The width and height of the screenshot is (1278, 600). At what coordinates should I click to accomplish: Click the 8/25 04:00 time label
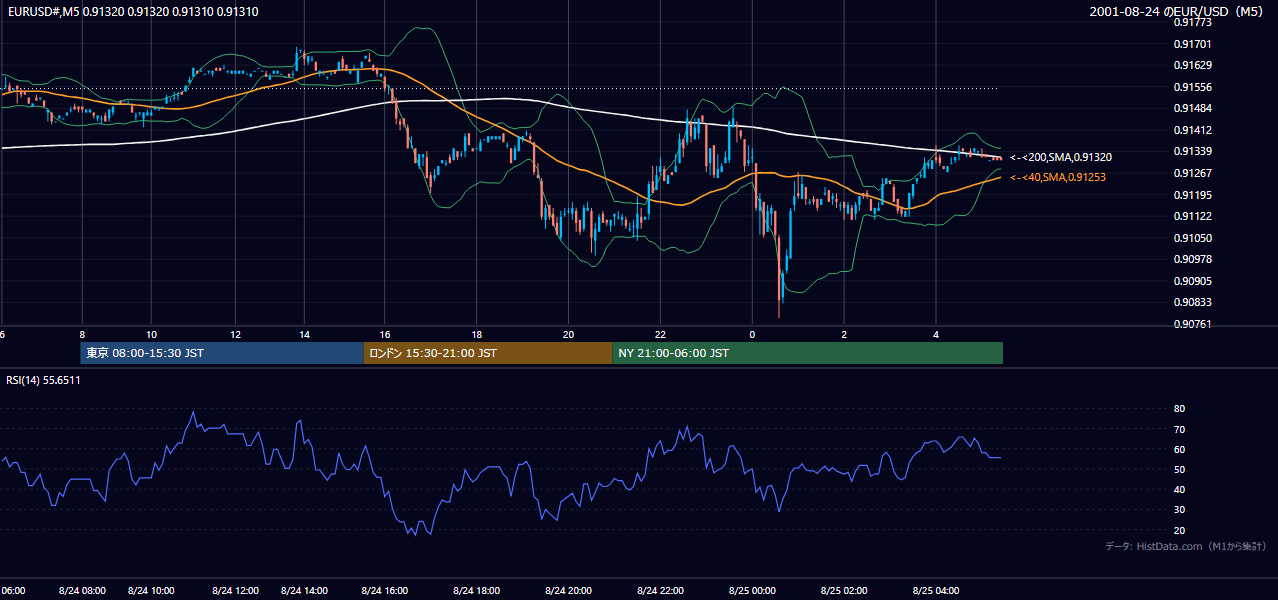pos(936,591)
